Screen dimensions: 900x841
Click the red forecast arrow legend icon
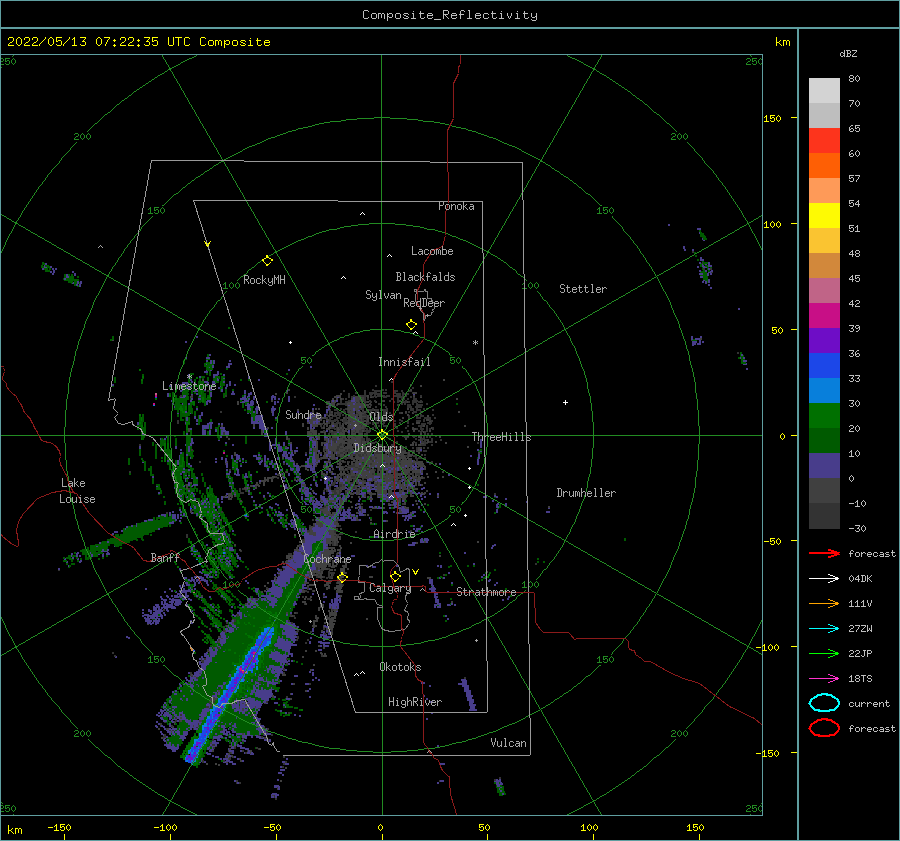pos(824,553)
